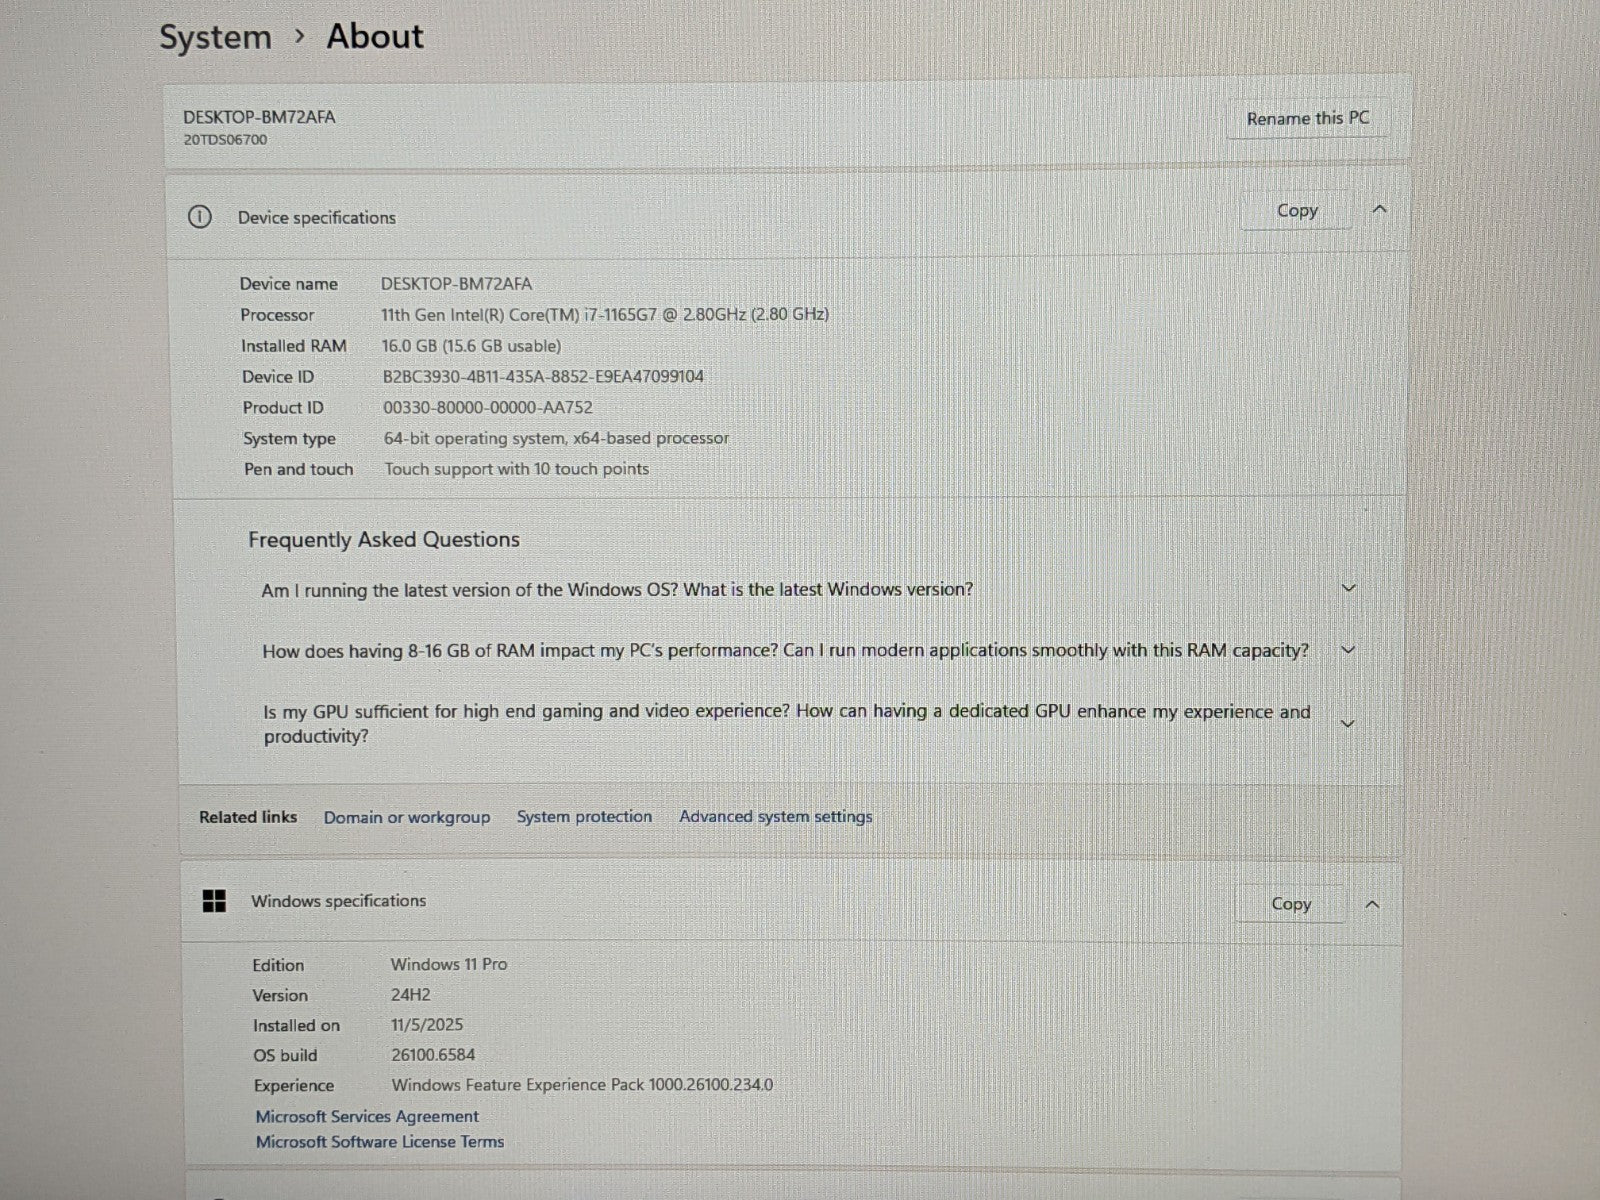Go back to System in breadcrumb

215,37
